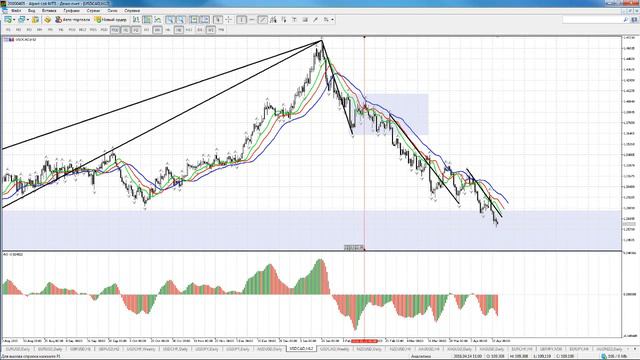Screen dimensions: 640x360
Task: Zoom in on the chart
Action: [x=170, y=20]
